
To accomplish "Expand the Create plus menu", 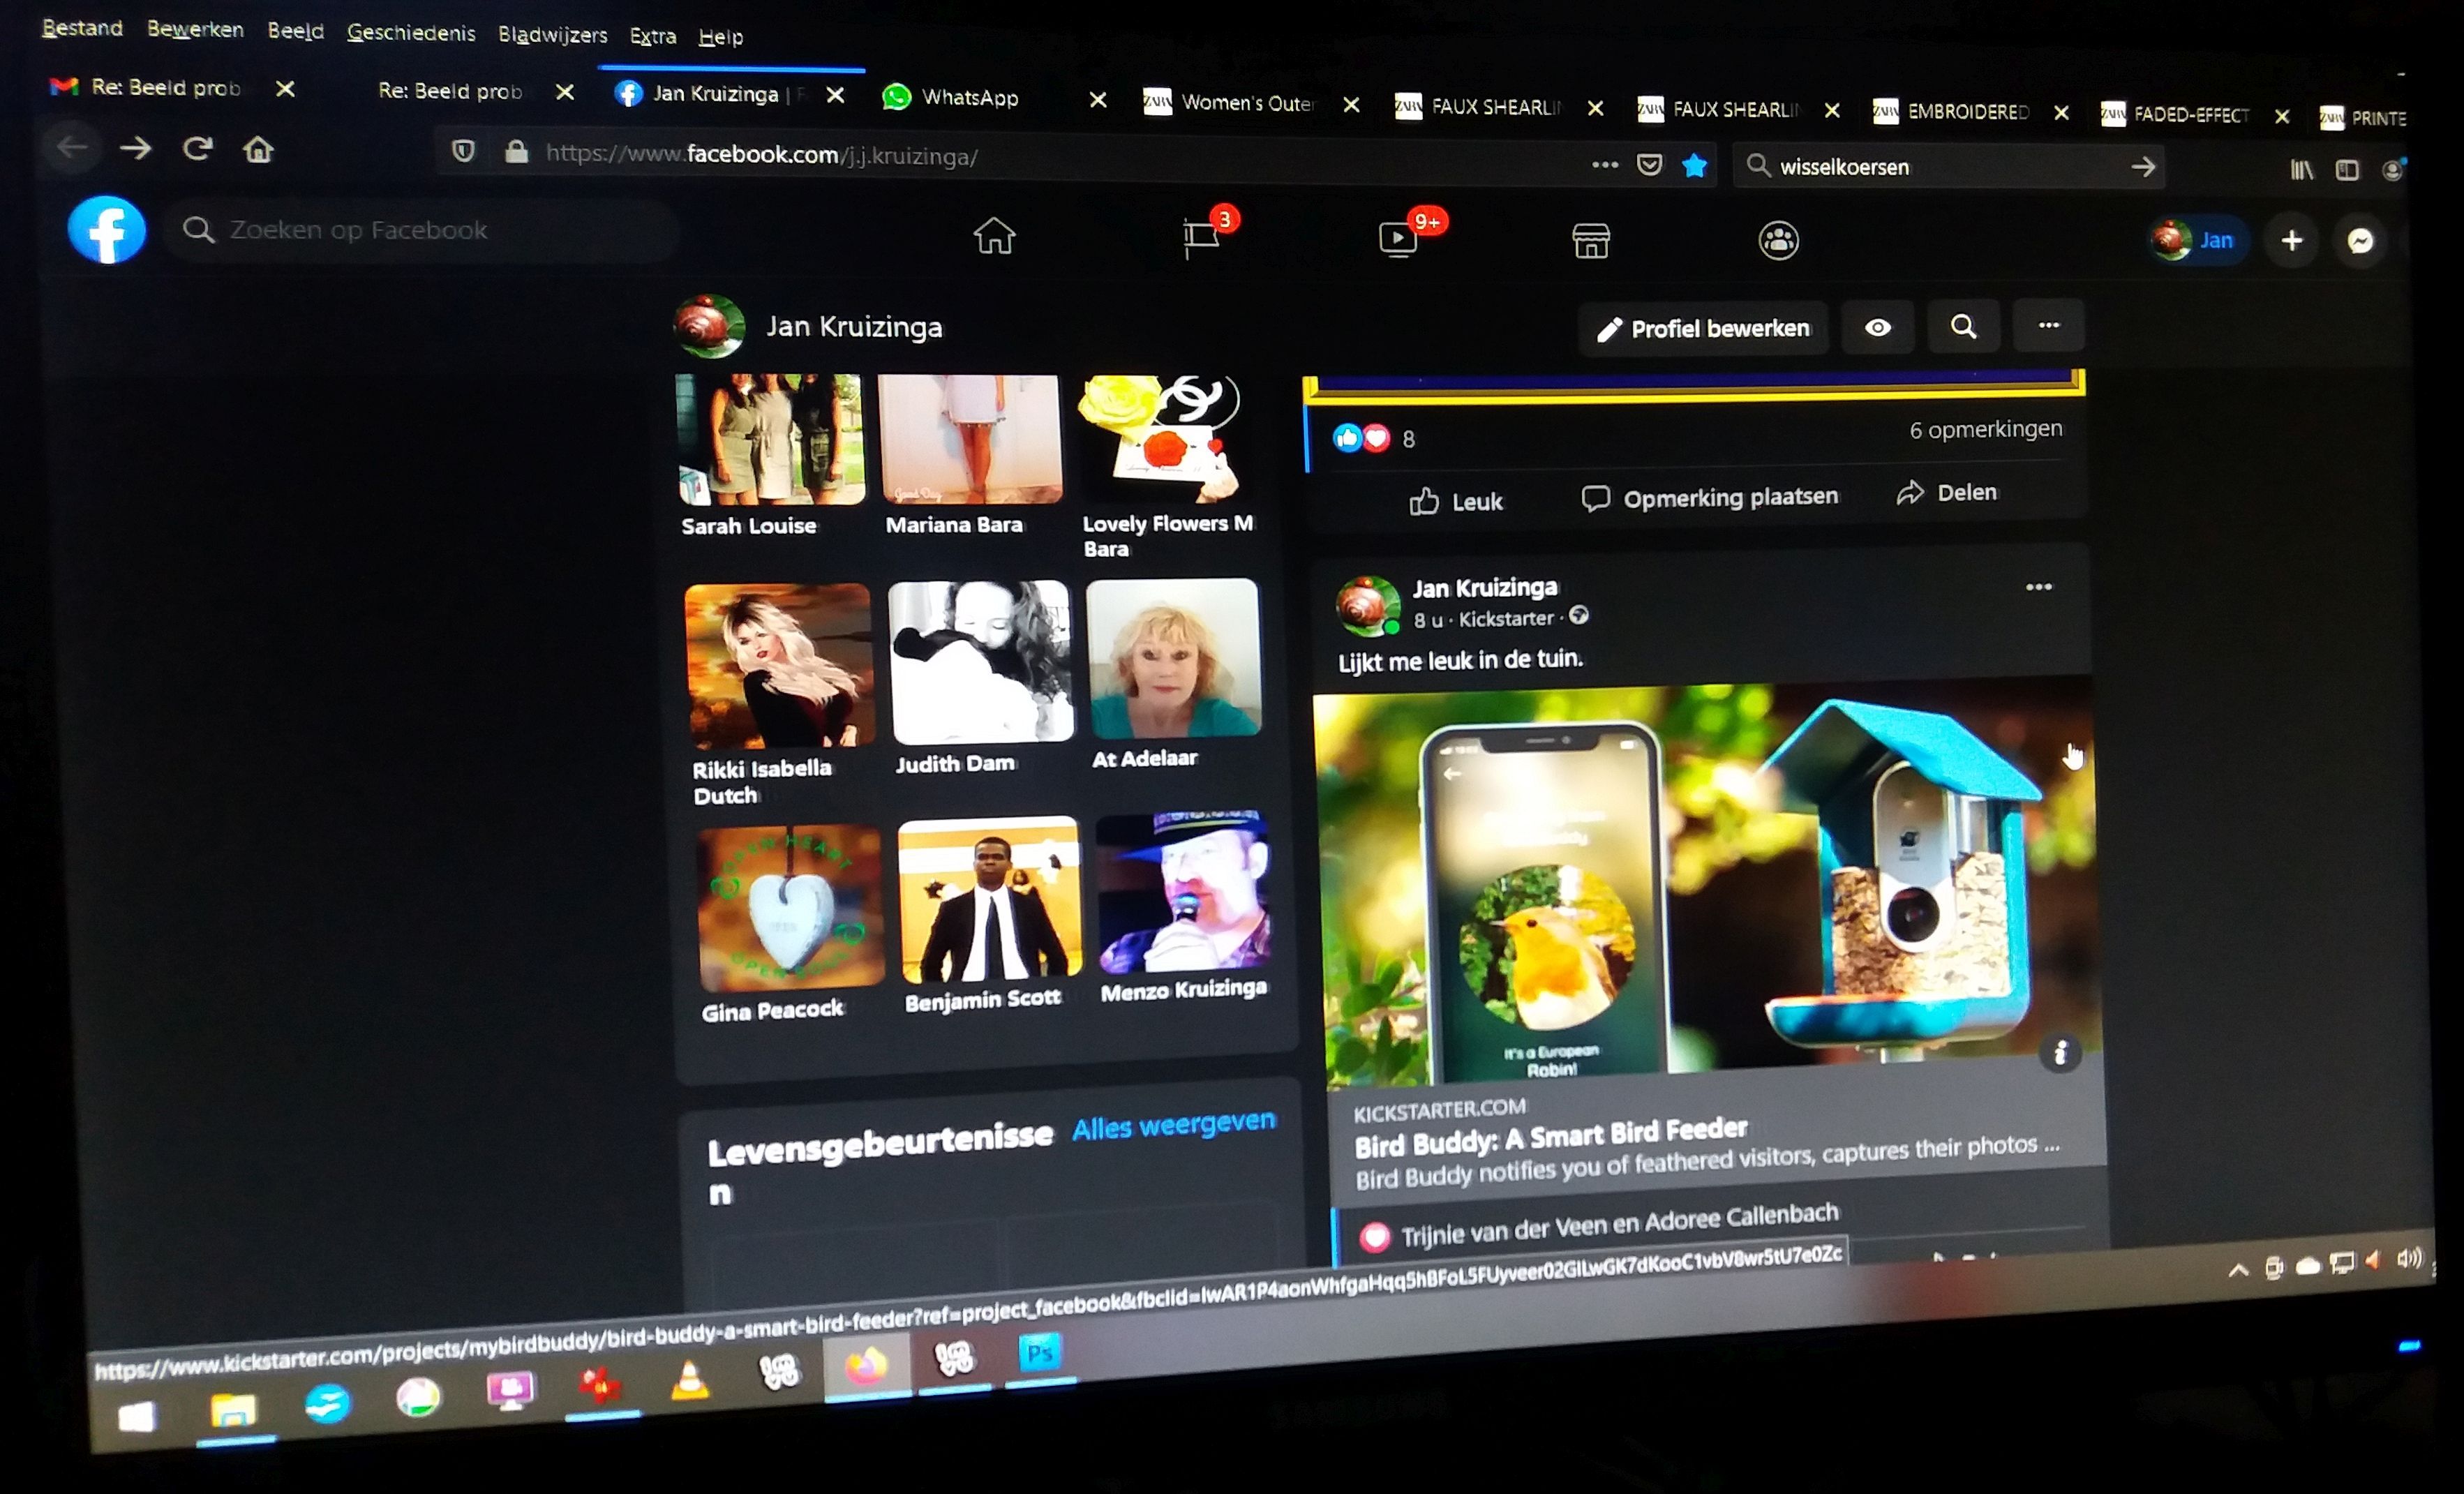I will click(x=2292, y=241).
